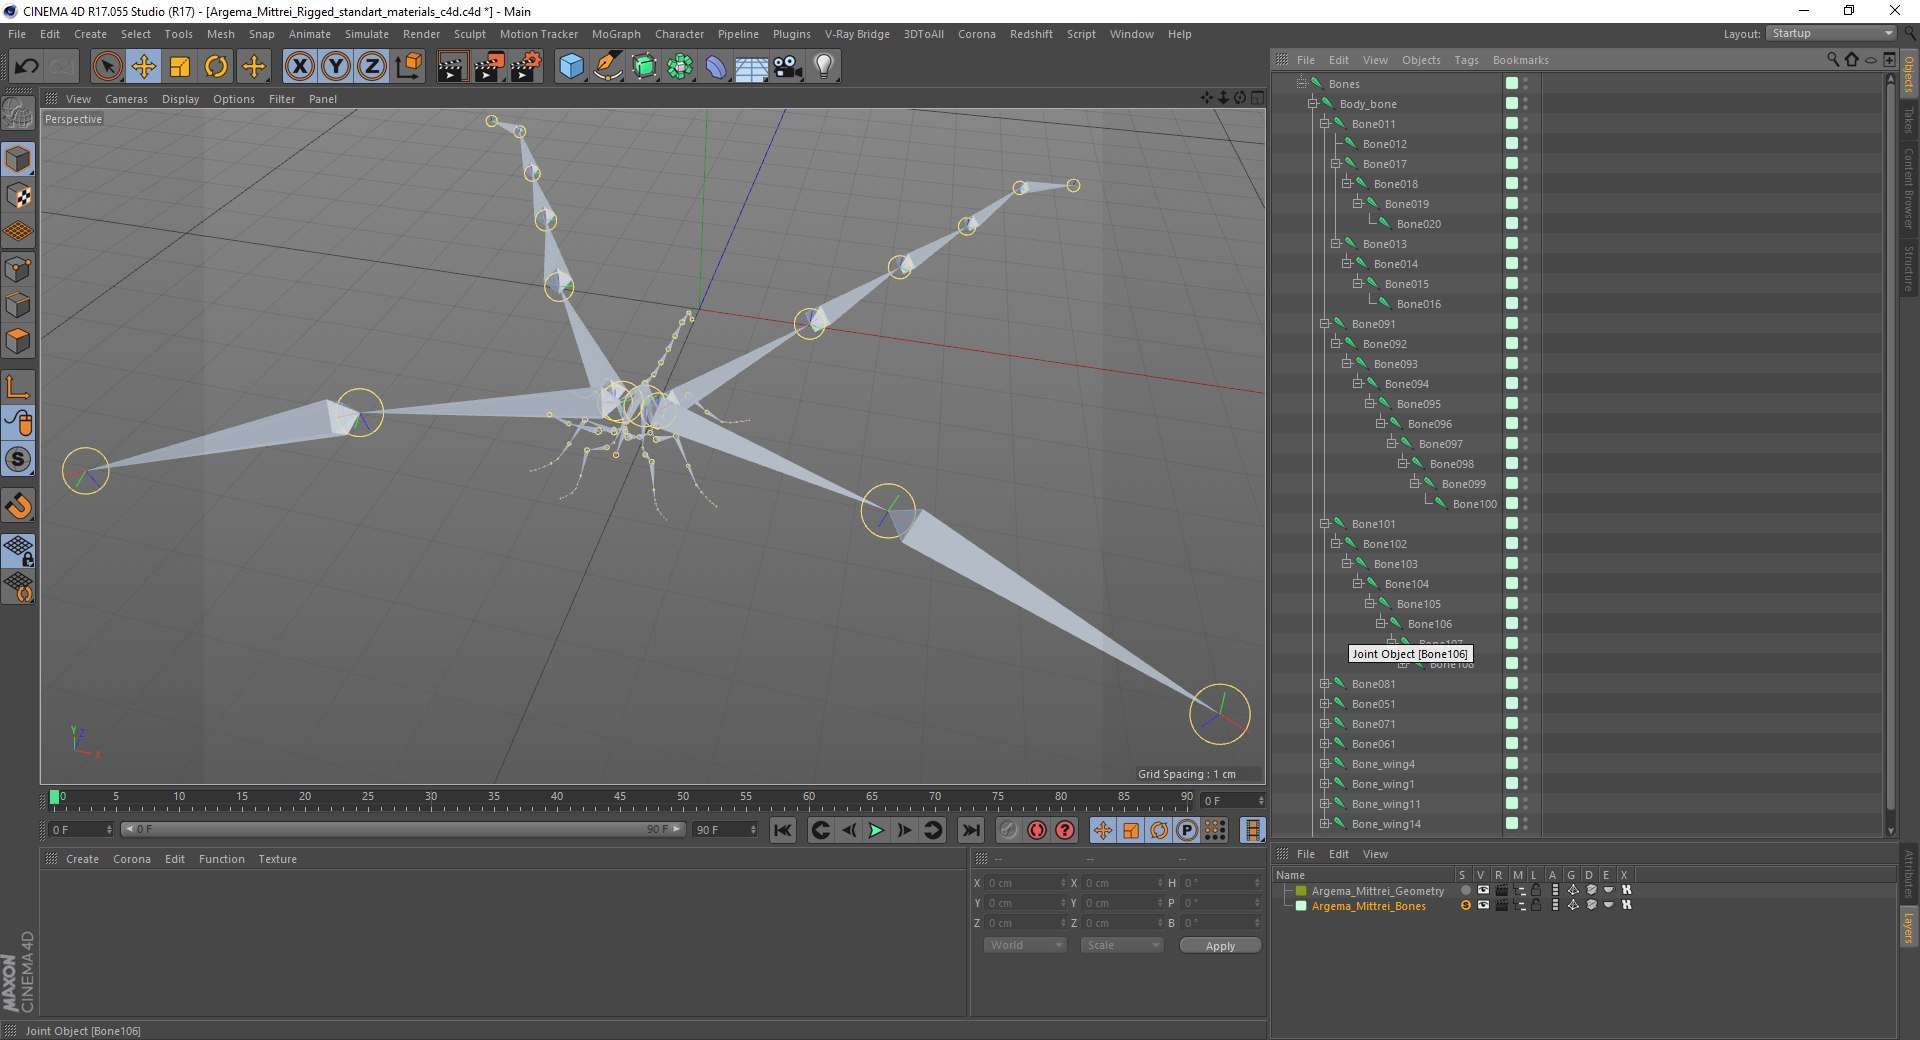Click Argema_Mittrei_Bones layer color swatch
This screenshot has height=1040, width=1920.
tap(1301, 906)
